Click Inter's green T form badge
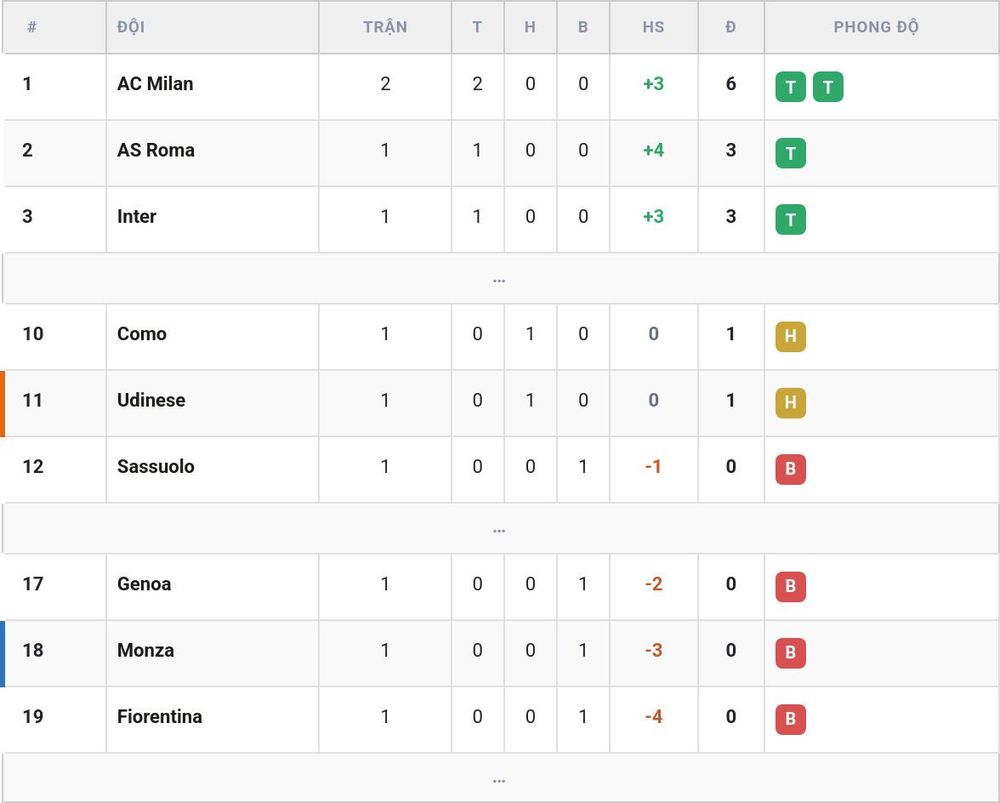The height and width of the screenshot is (803, 1000). [x=790, y=219]
